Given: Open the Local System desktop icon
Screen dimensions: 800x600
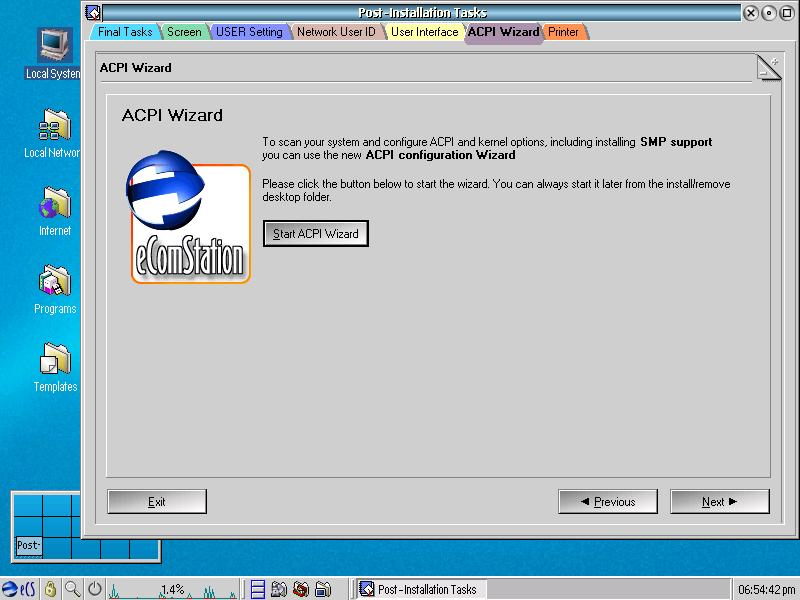Looking at the screenshot, I should click(54, 54).
